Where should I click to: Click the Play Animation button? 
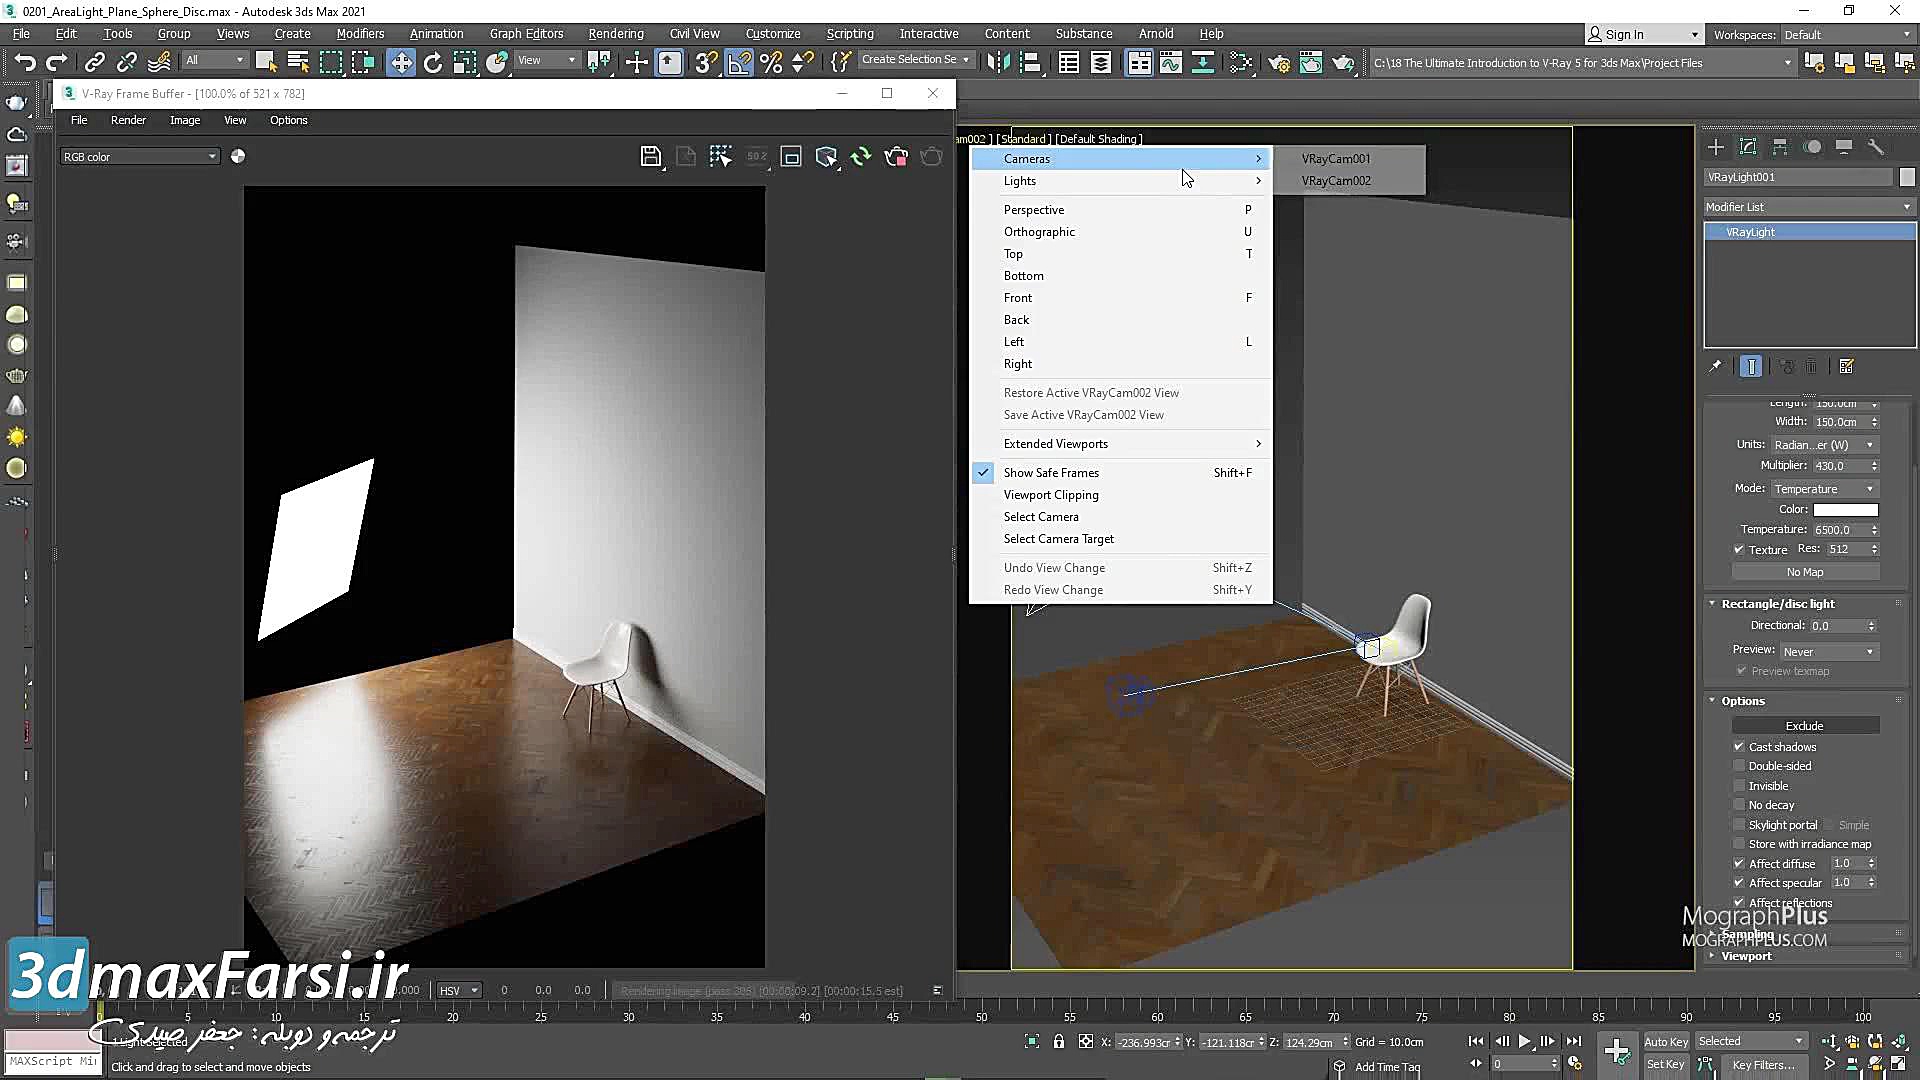pyautogui.click(x=1524, y=1041)
